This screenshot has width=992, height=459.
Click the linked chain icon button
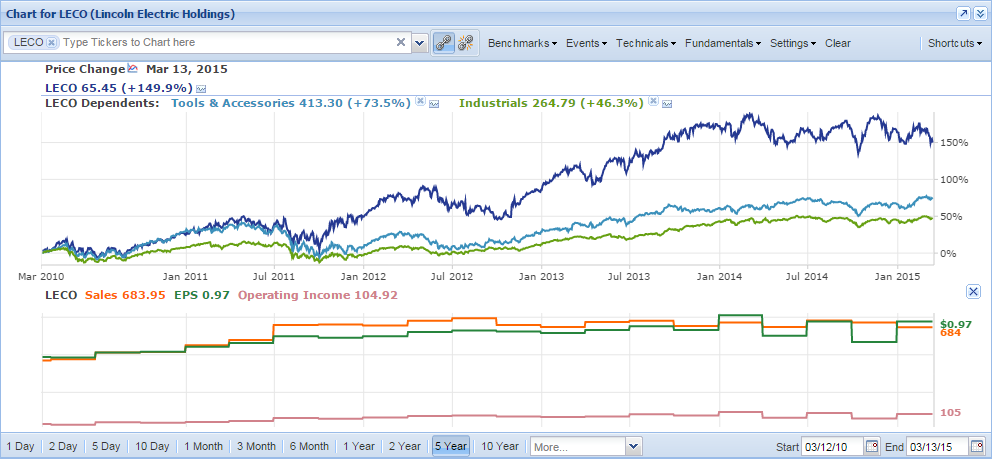[443, 43]
